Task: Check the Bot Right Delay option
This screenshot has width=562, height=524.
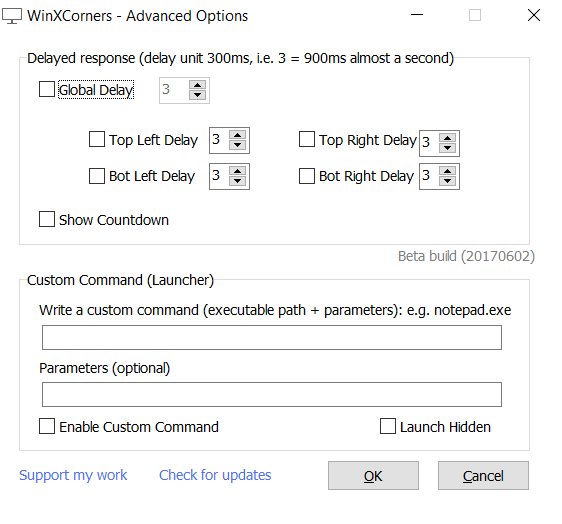Action: [x=307, y=176]
